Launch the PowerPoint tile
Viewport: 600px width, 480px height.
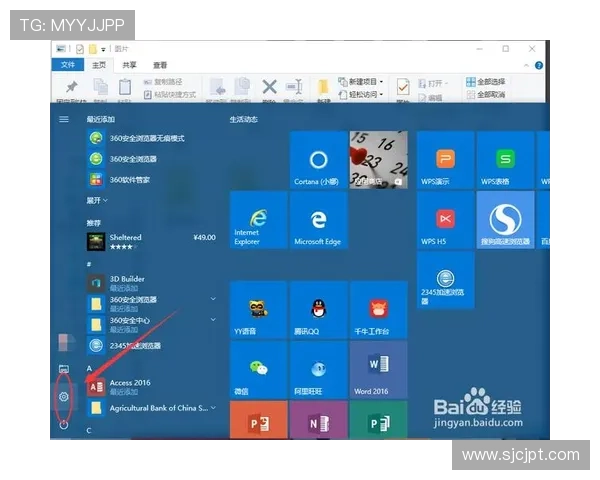coord(259,420)
